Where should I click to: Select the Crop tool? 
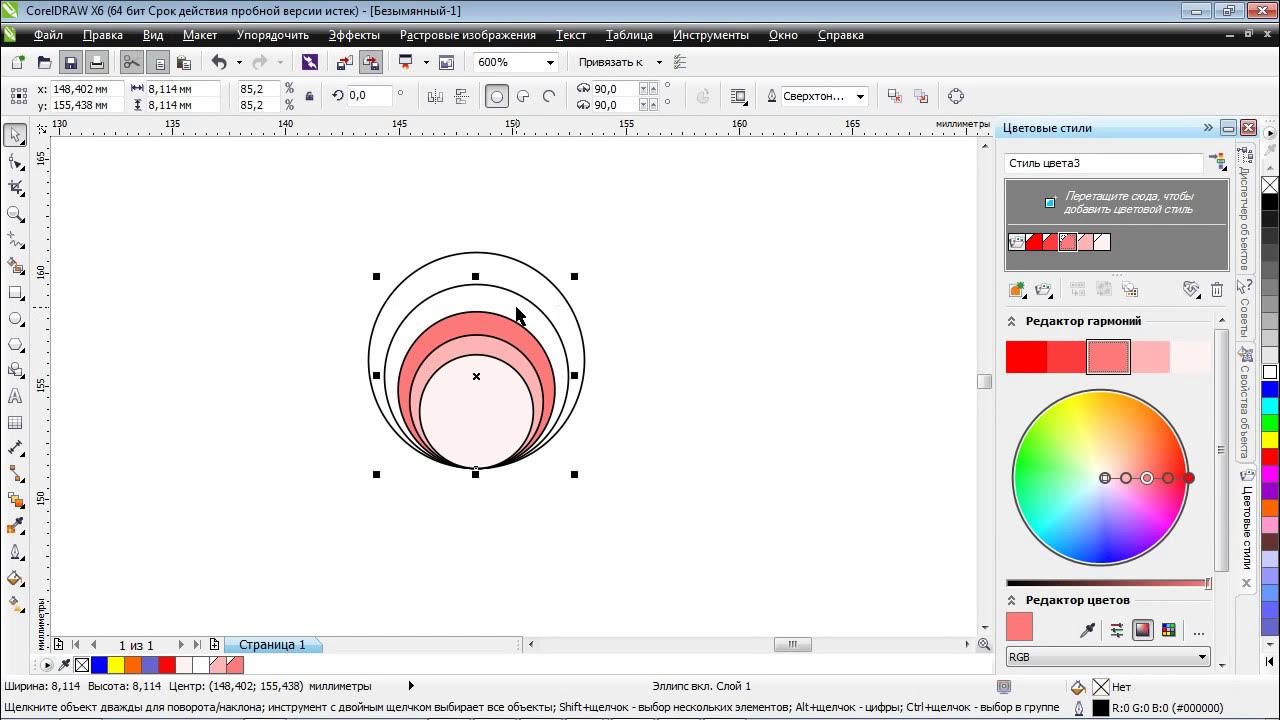pyautogui.click(x=15, y=188)
